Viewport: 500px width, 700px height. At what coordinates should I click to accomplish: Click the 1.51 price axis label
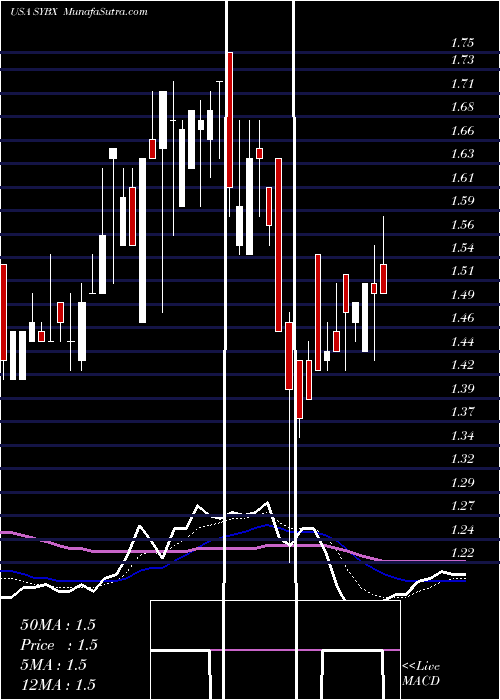(x=462, y=271)
